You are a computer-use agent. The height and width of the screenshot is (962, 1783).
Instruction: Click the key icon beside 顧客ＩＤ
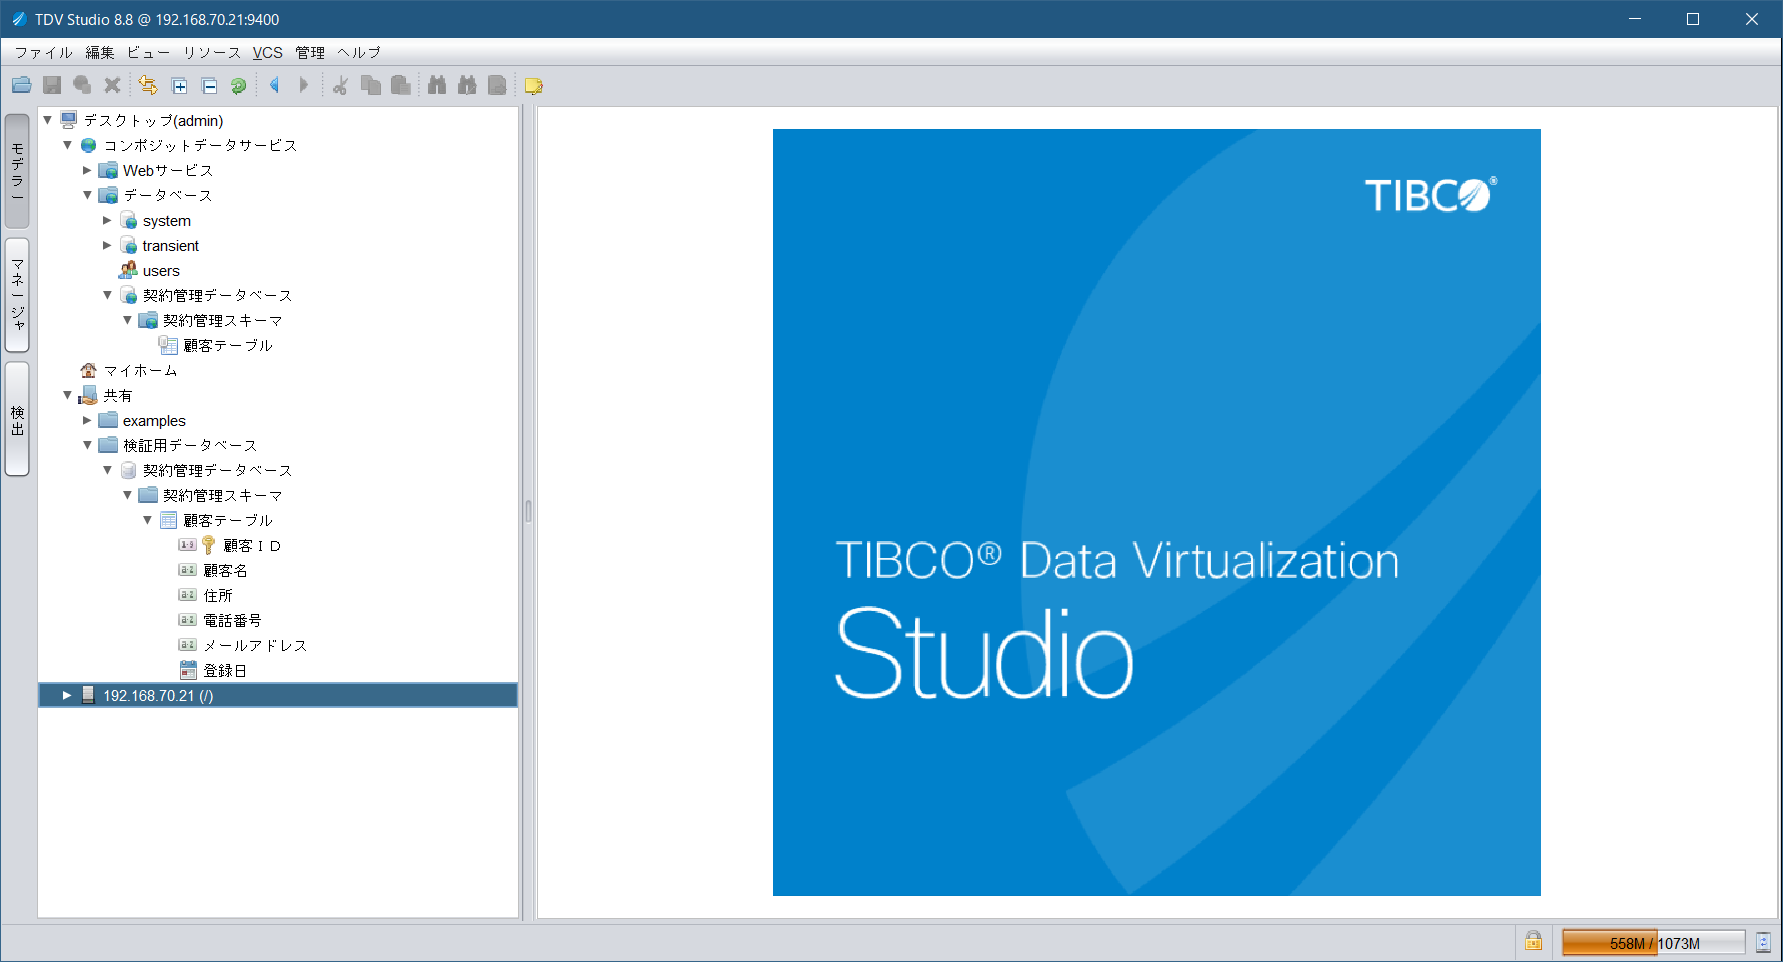(x=208, y=545)
